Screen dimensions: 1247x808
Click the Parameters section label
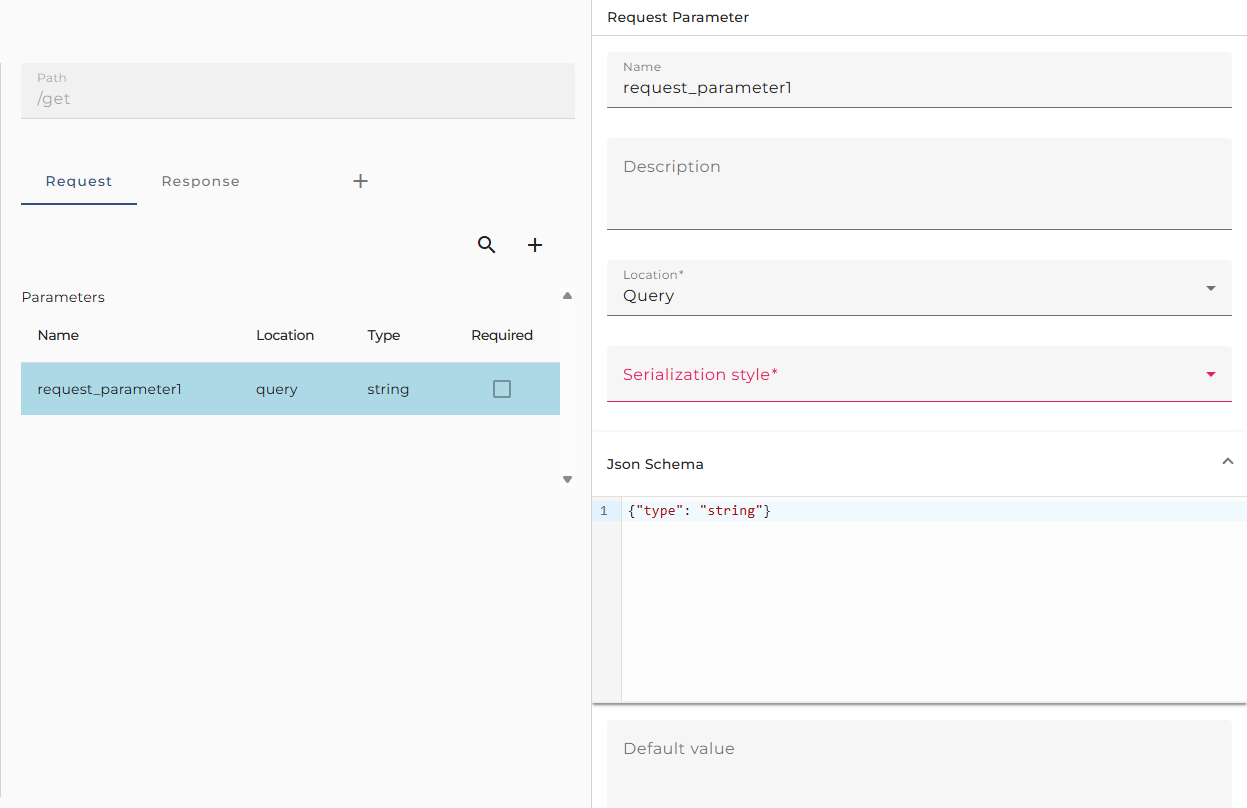tap(63, 297)
